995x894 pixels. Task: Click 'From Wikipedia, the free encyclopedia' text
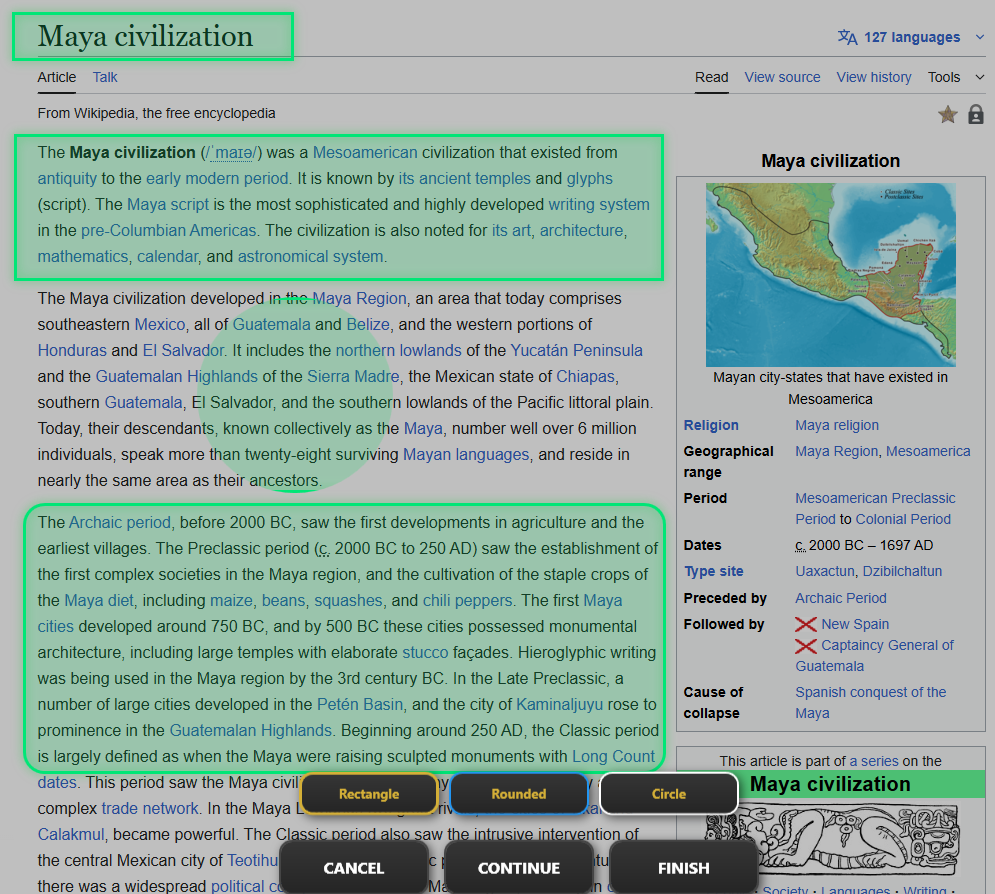point(156,114)
